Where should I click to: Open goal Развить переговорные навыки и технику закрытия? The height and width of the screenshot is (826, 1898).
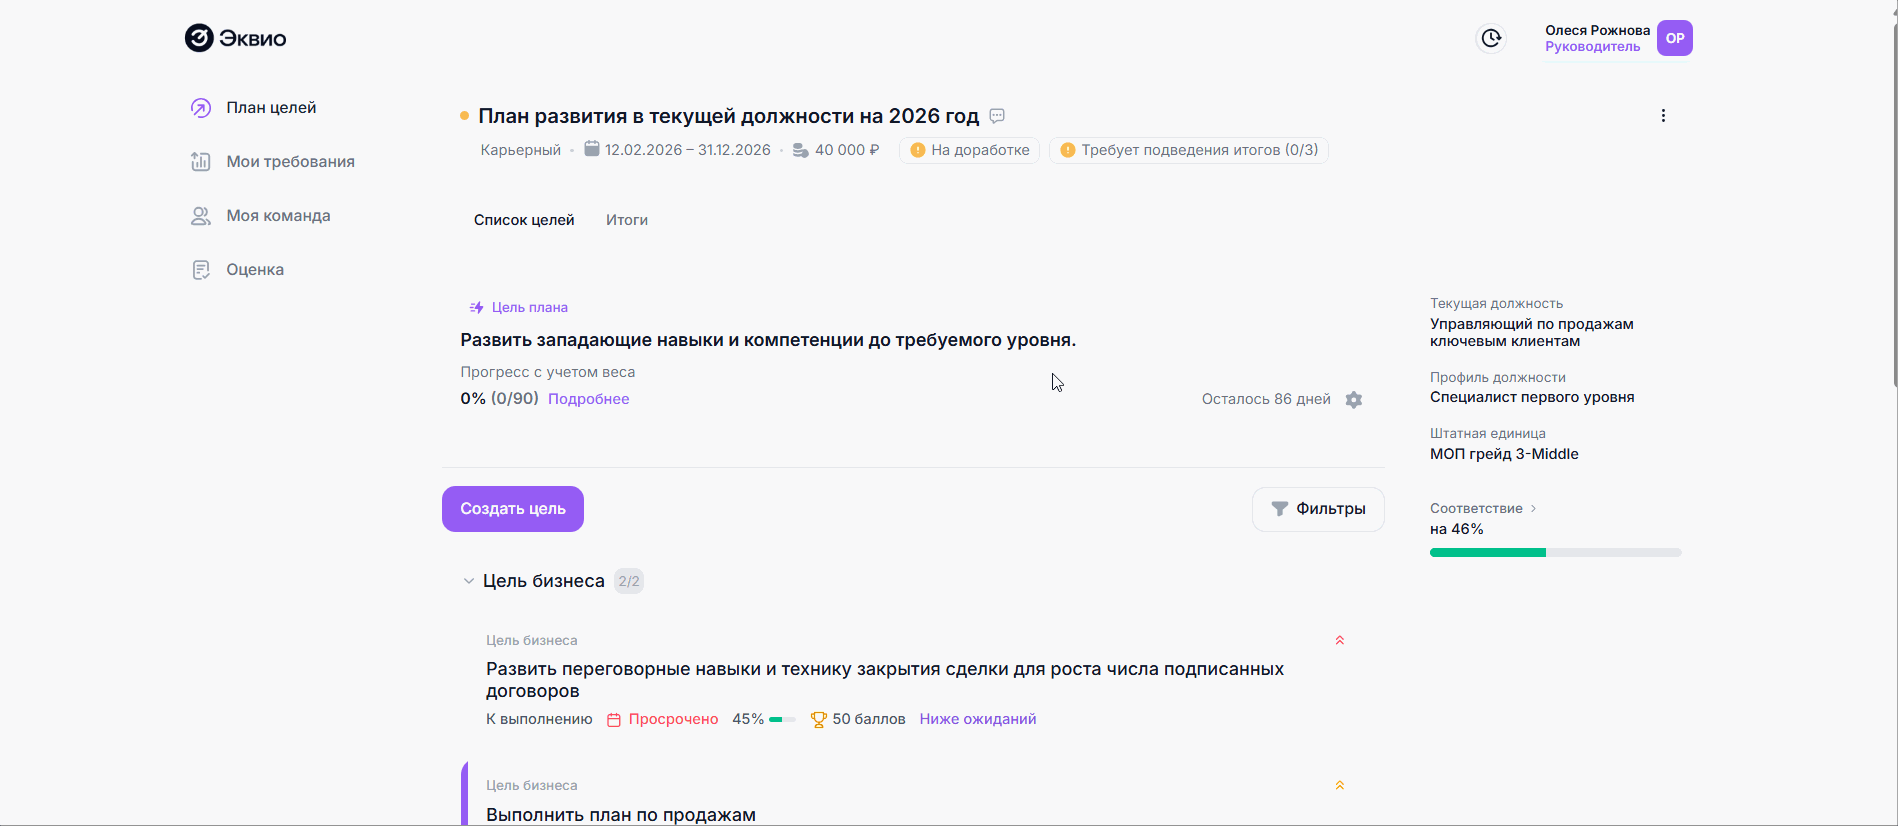[x=885, y=680]
